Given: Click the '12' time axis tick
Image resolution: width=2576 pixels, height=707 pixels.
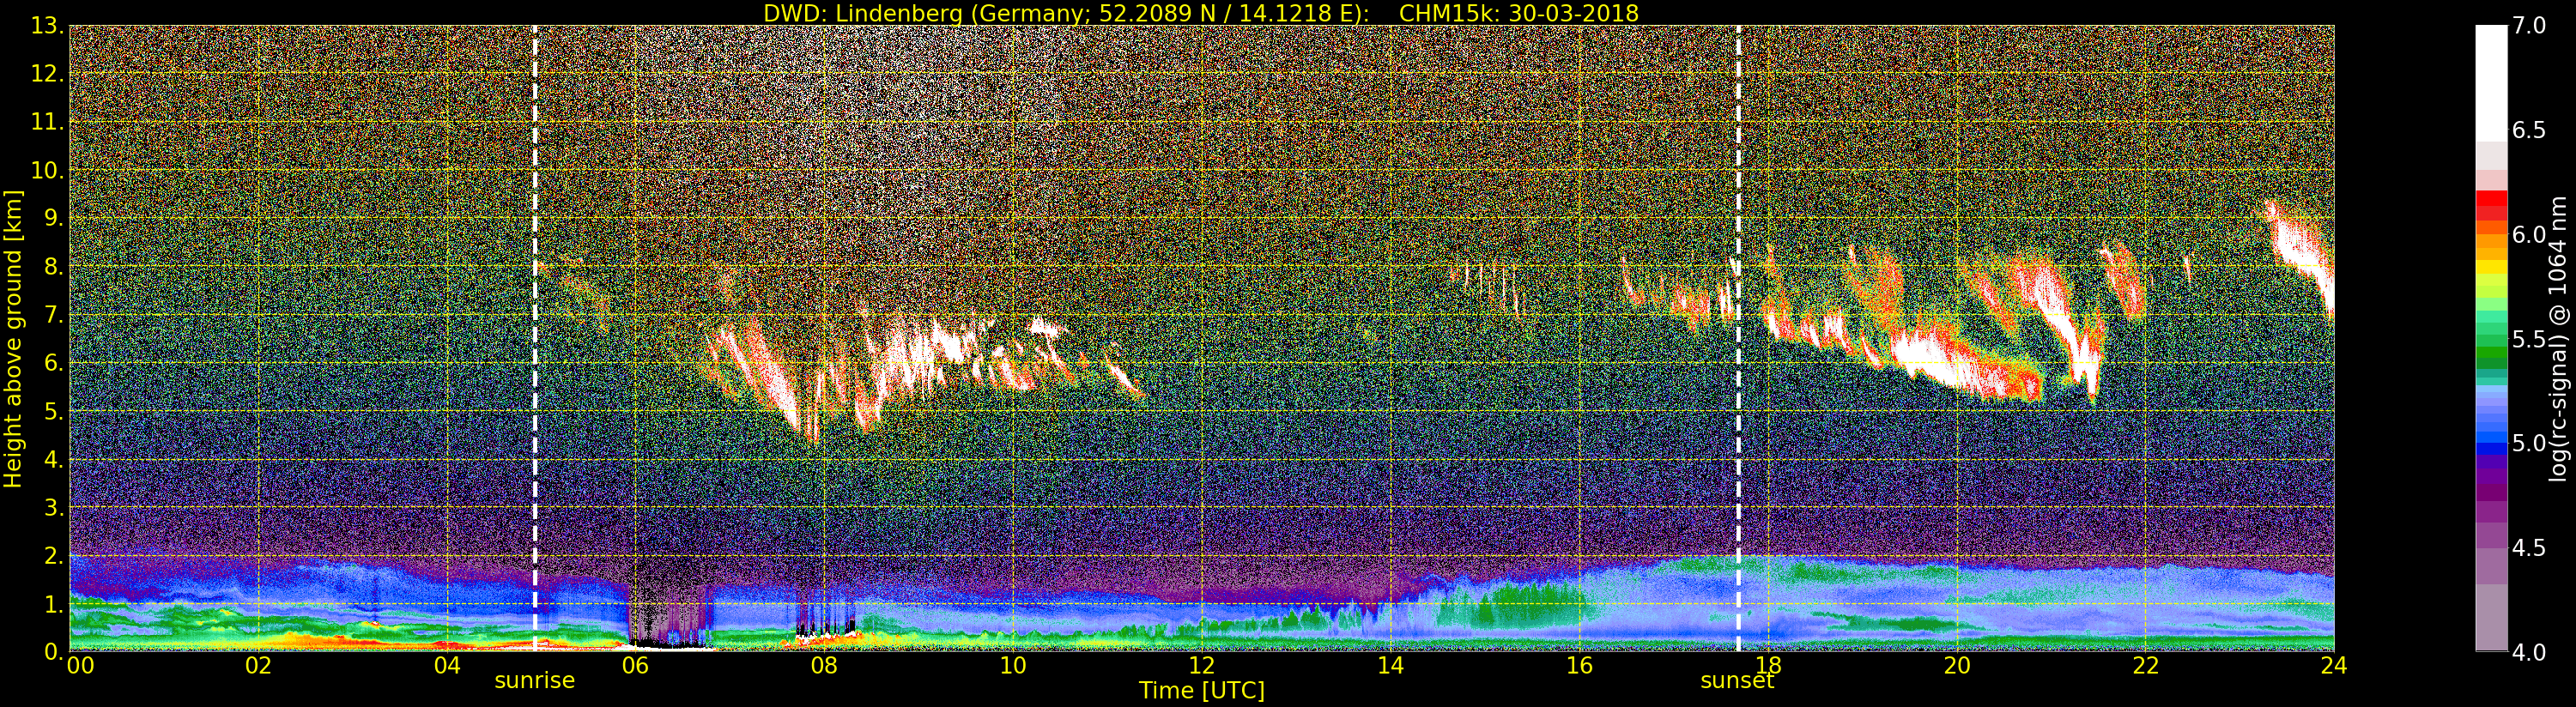Looking at the screenshot, I should pyautogui.click(x=1202, y=666).
